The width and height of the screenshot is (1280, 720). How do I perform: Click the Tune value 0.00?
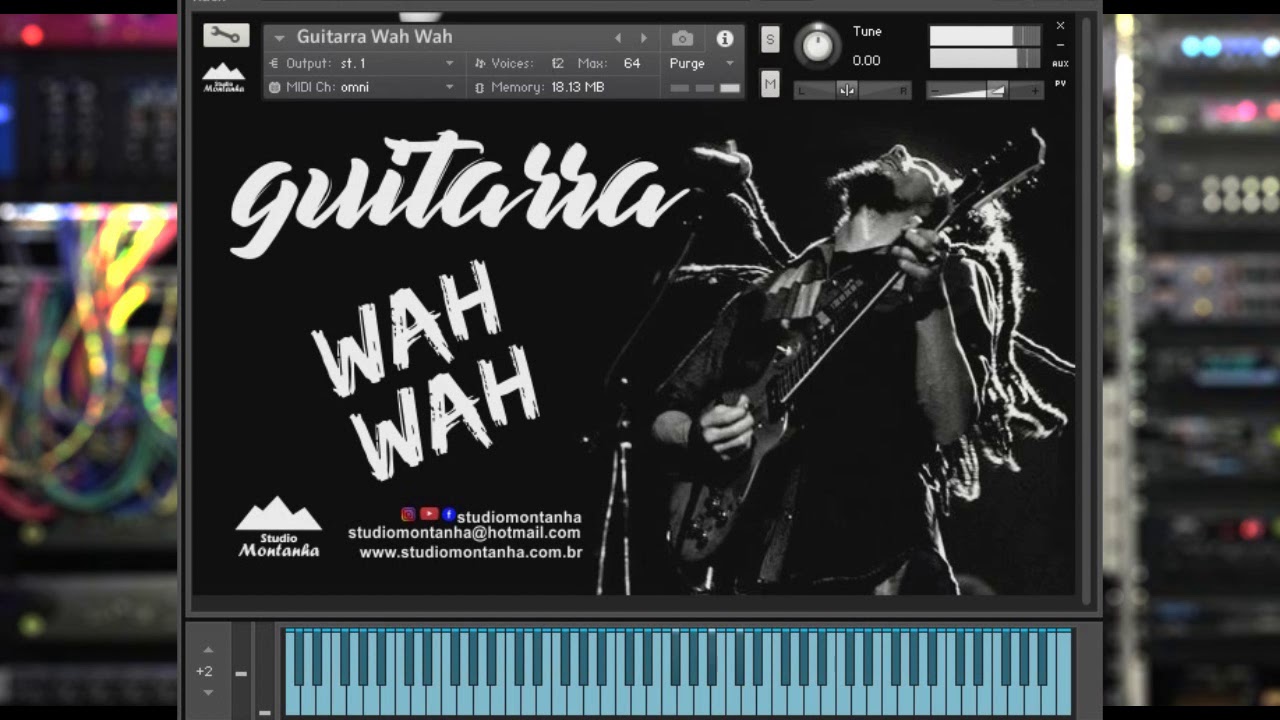point(866,61)
